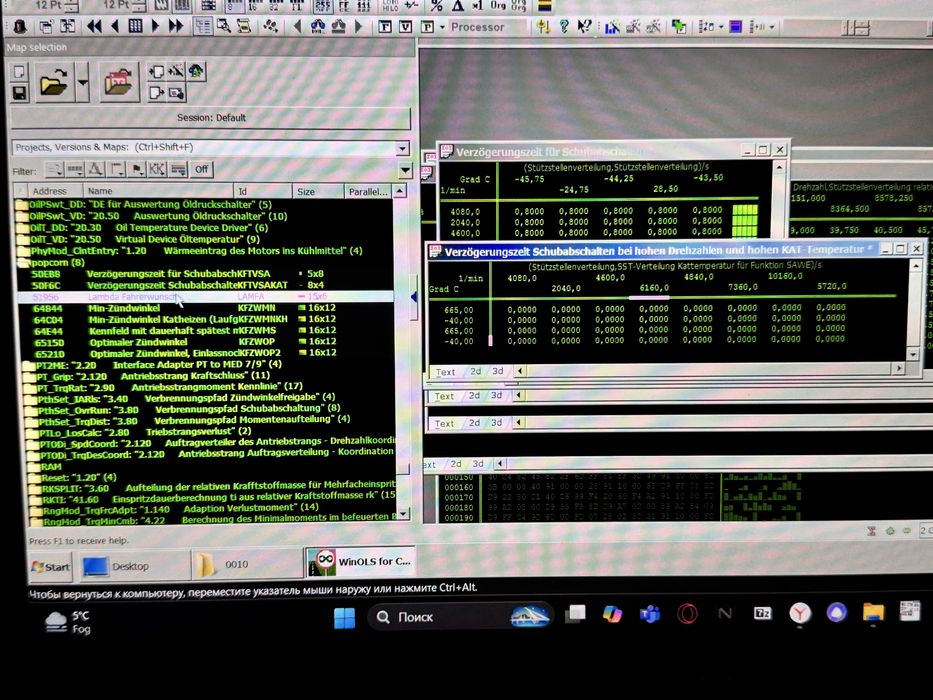Click the delta difference icon

(x=458, y=6)
